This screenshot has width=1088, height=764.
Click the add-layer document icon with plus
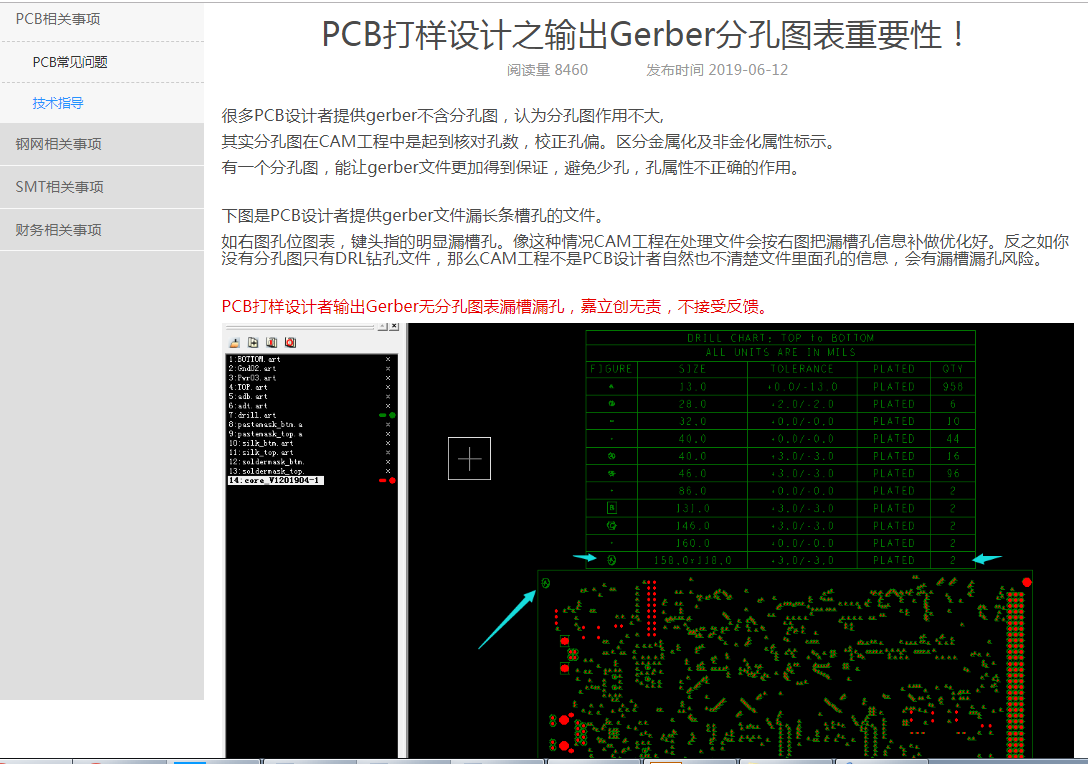[253, 343]
